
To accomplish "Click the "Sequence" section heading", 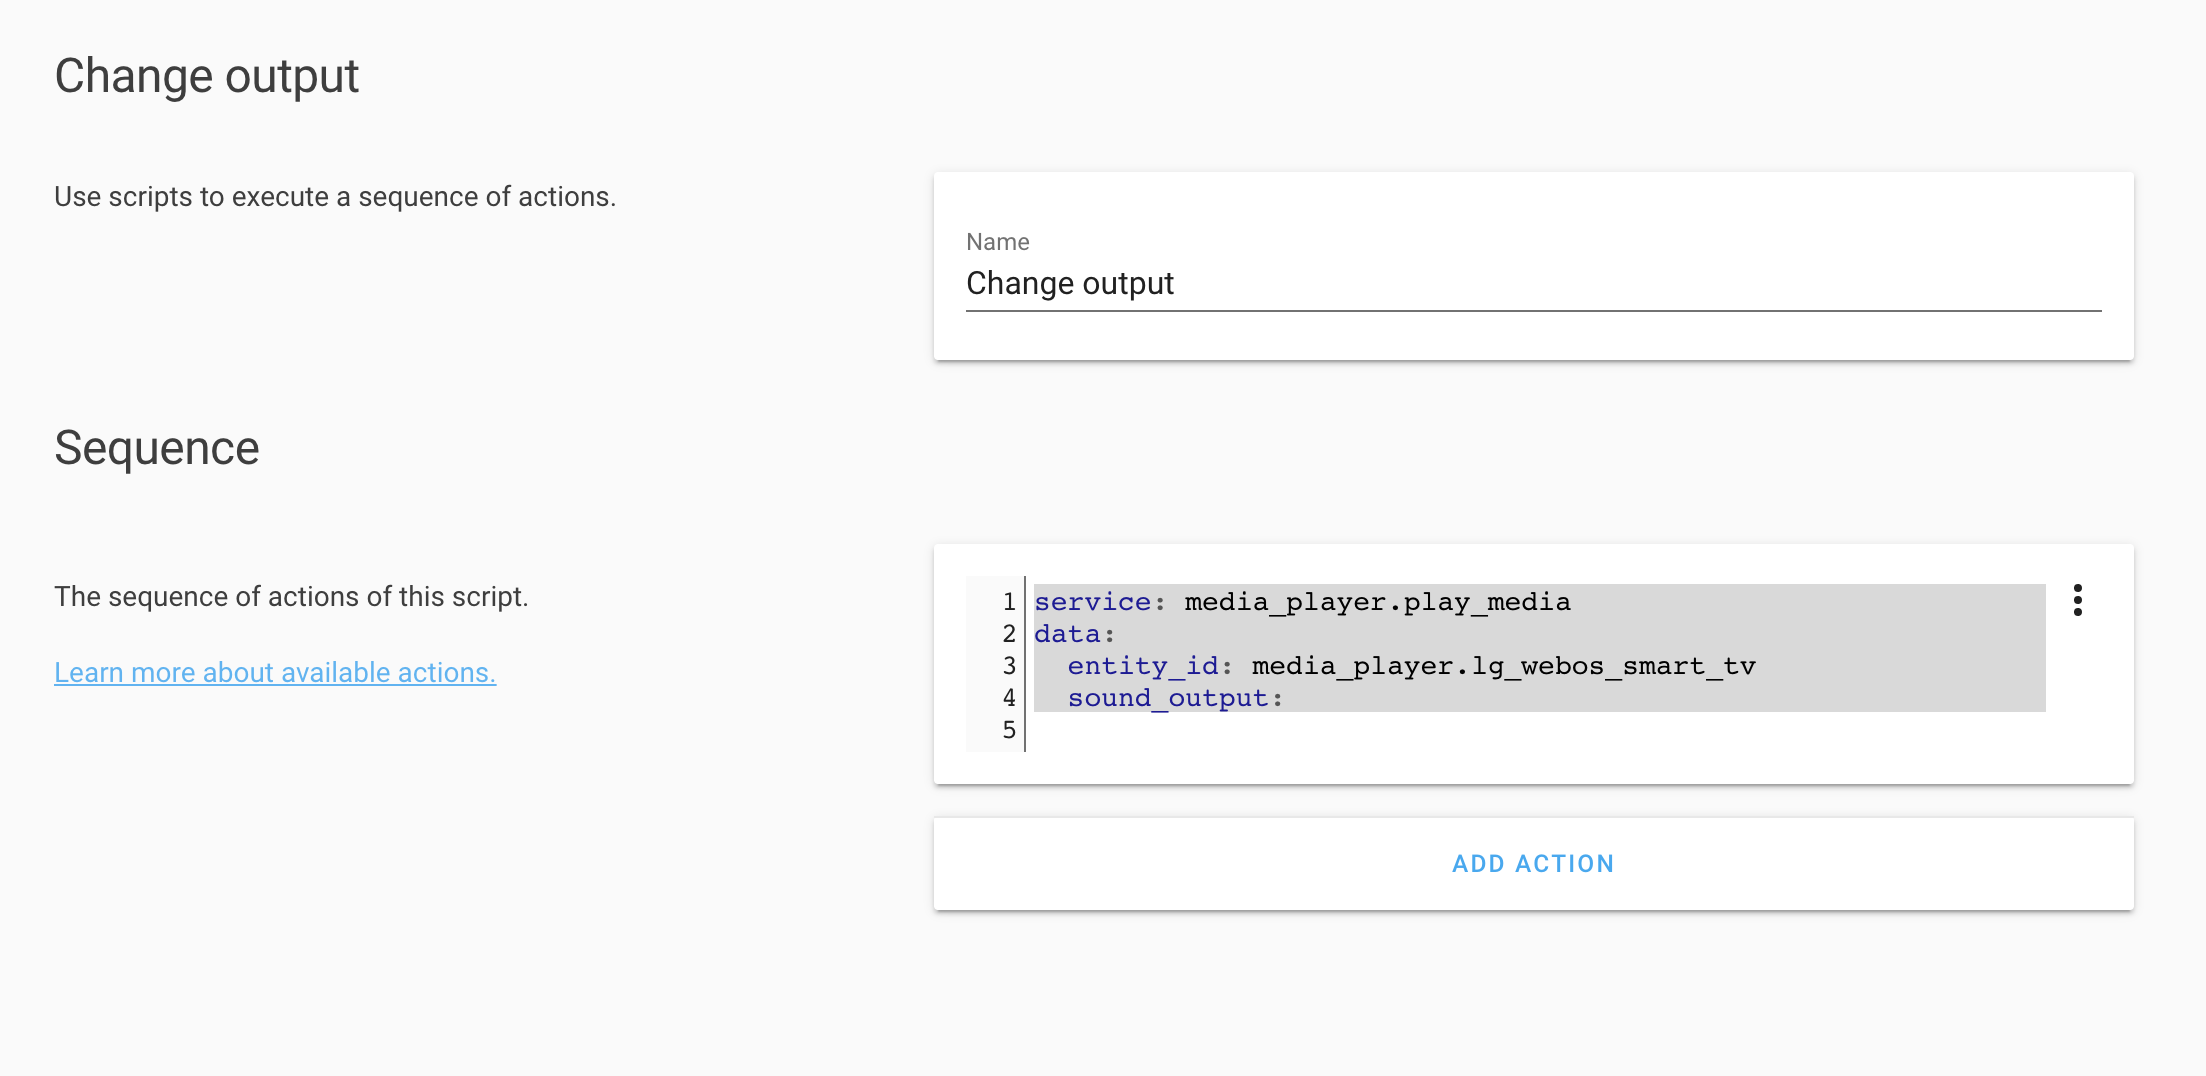I will pyautogui.click(x=157, y=448).
